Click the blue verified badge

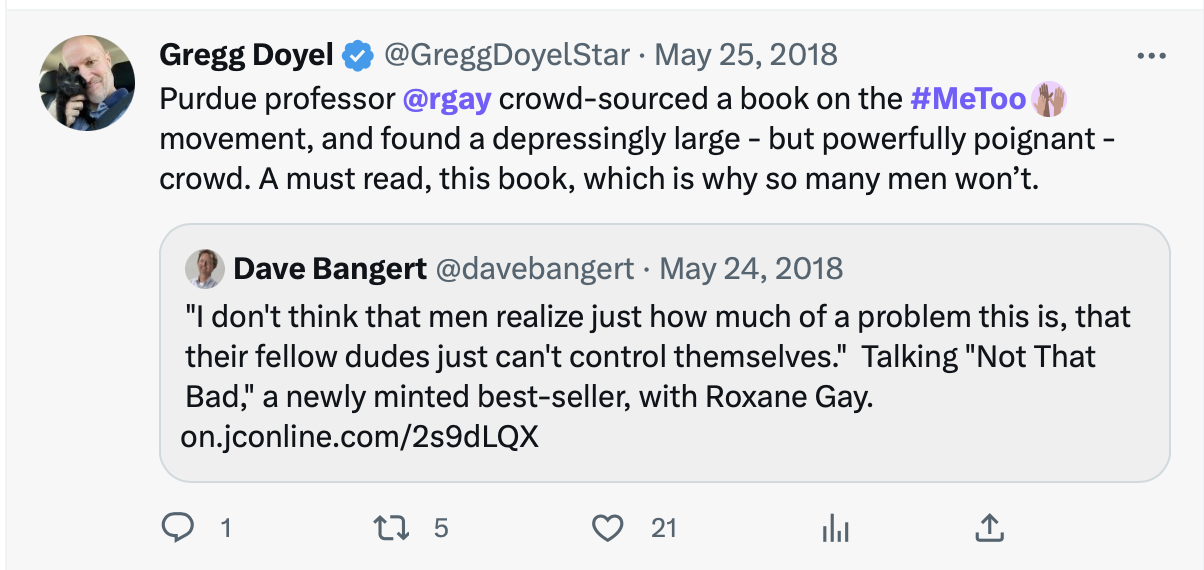click(x=357, y=57)
